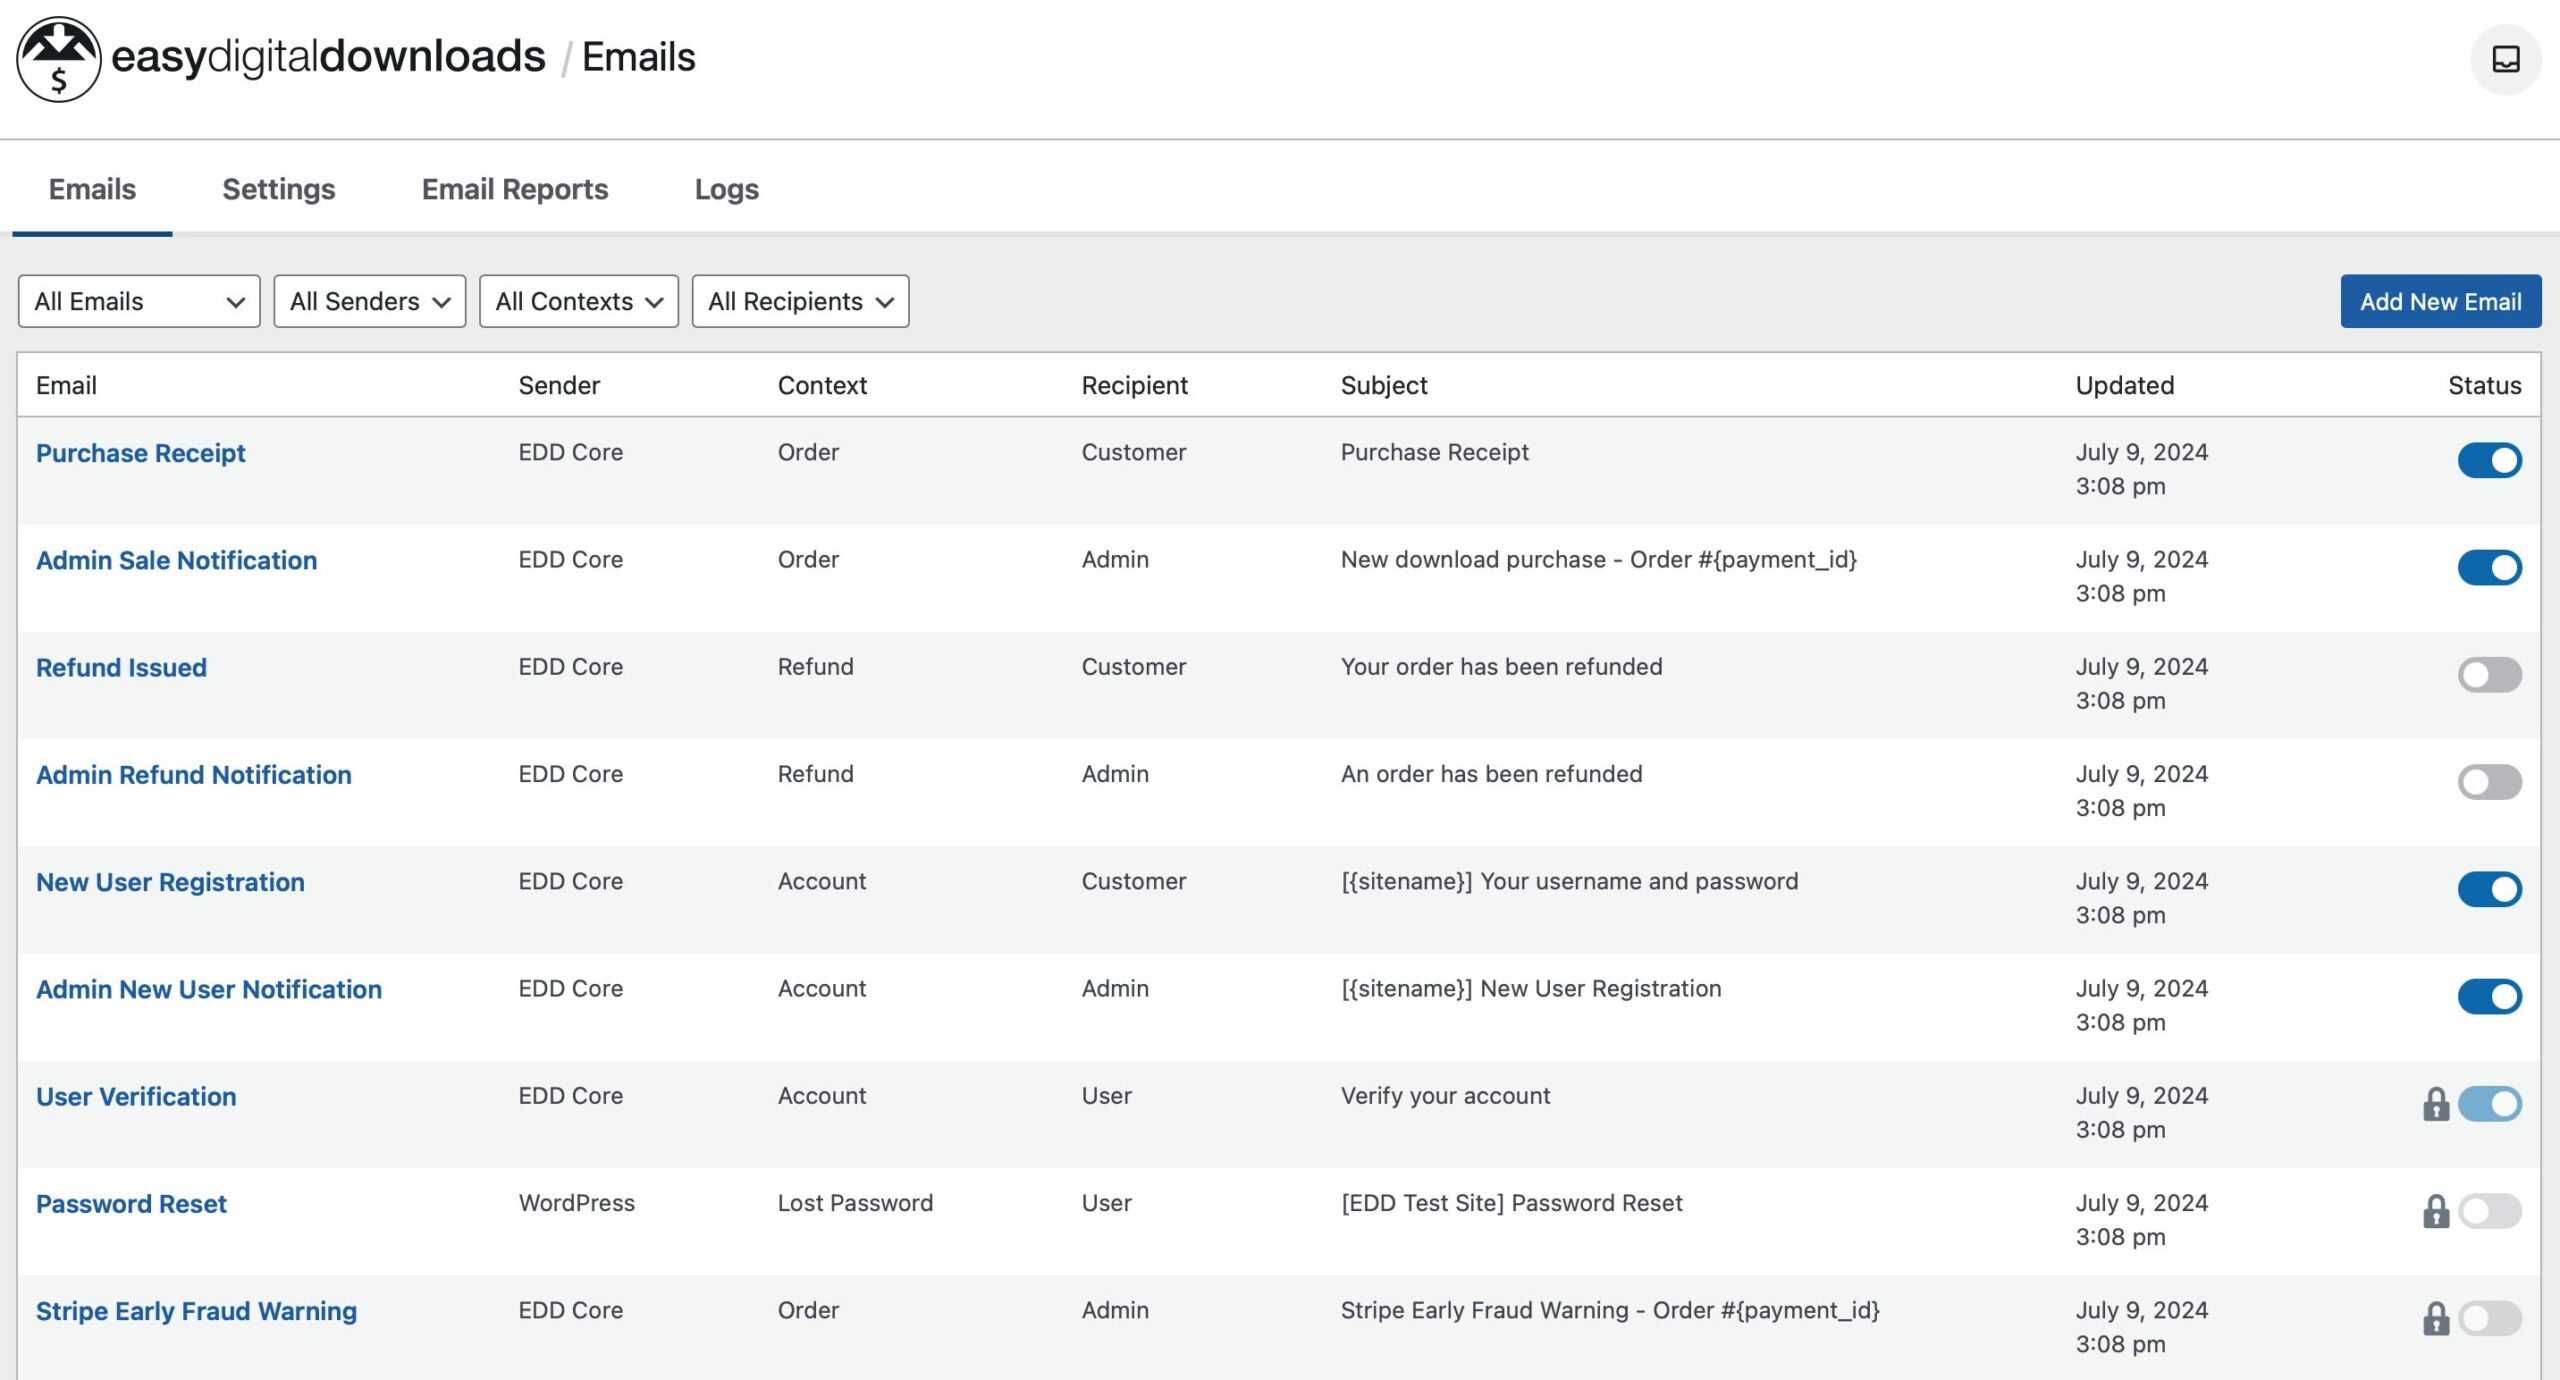
Task: Switch to the Settings tab
Action: click(278, 189)
